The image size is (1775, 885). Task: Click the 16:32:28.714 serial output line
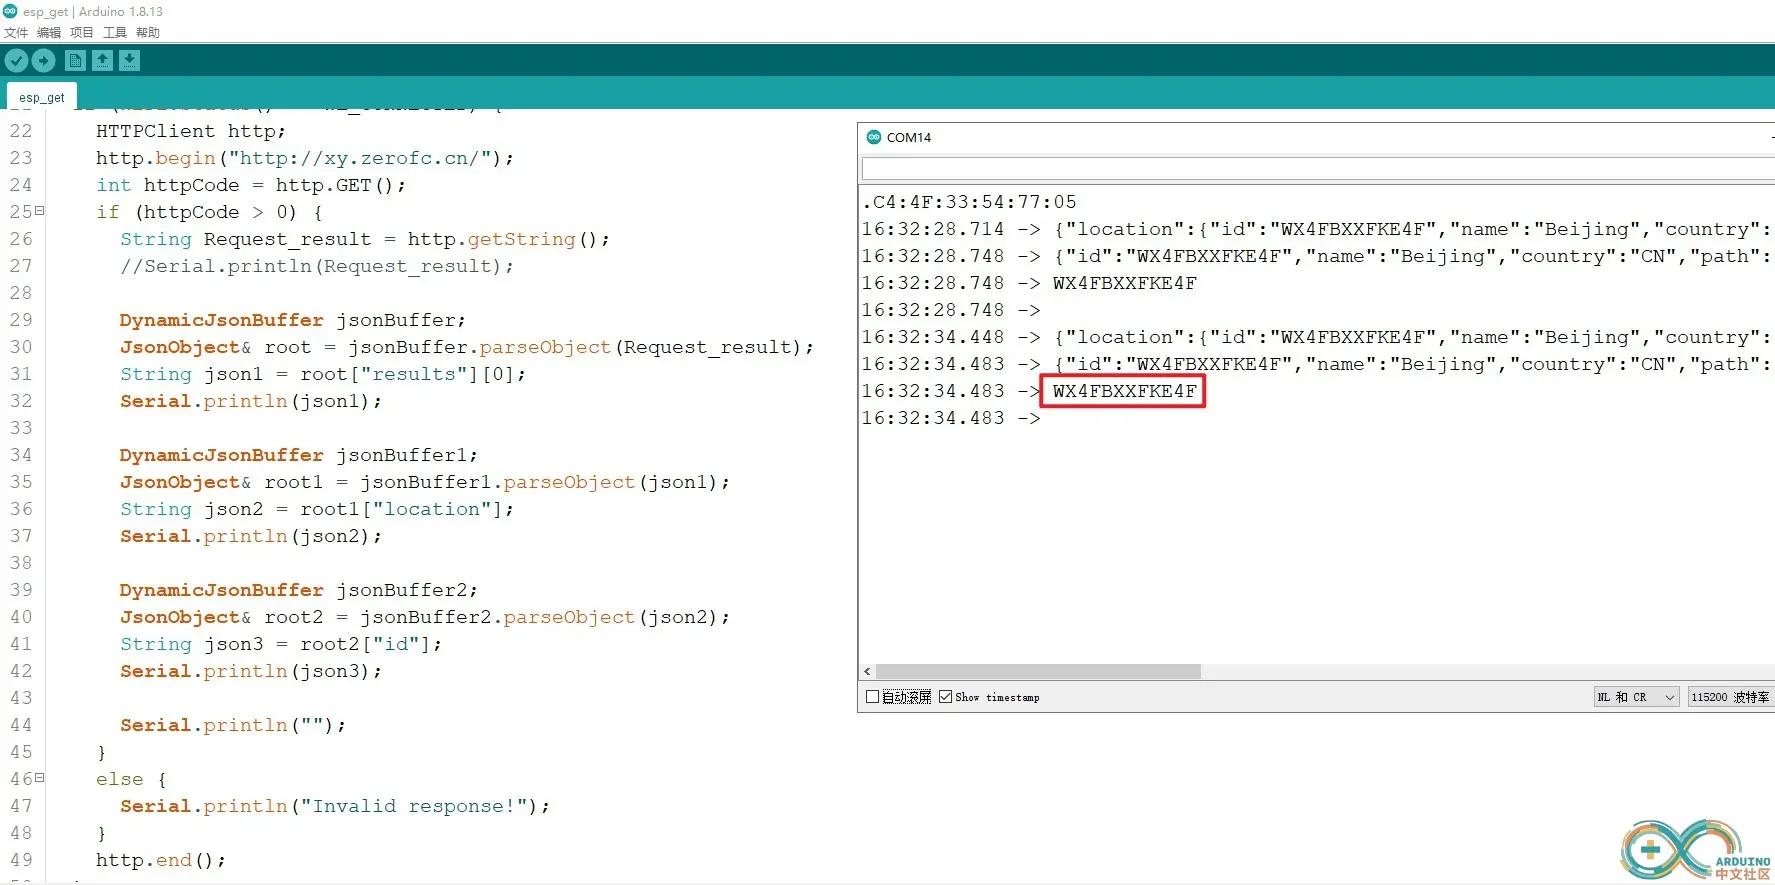tap(1318, 229)
